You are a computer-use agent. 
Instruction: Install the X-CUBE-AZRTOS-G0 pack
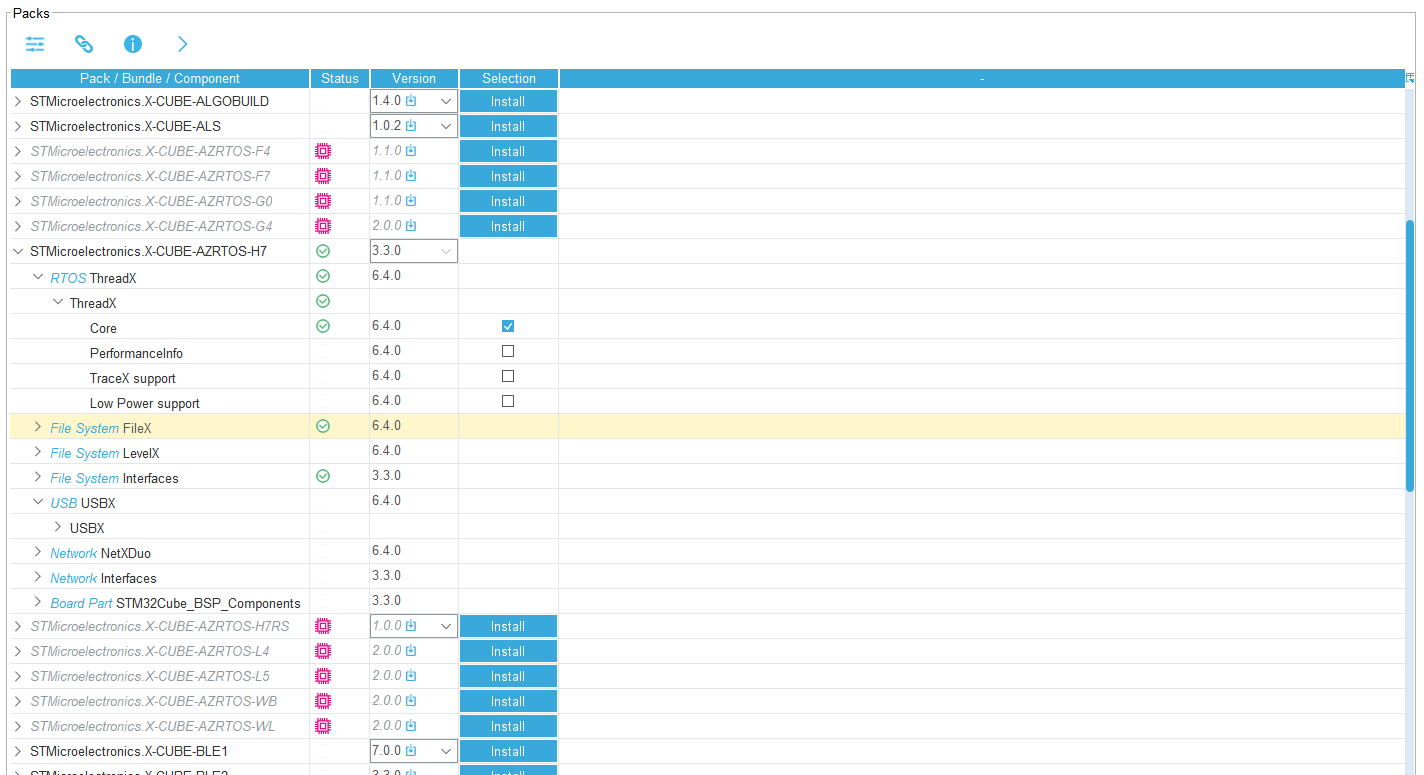coord(508,201)
